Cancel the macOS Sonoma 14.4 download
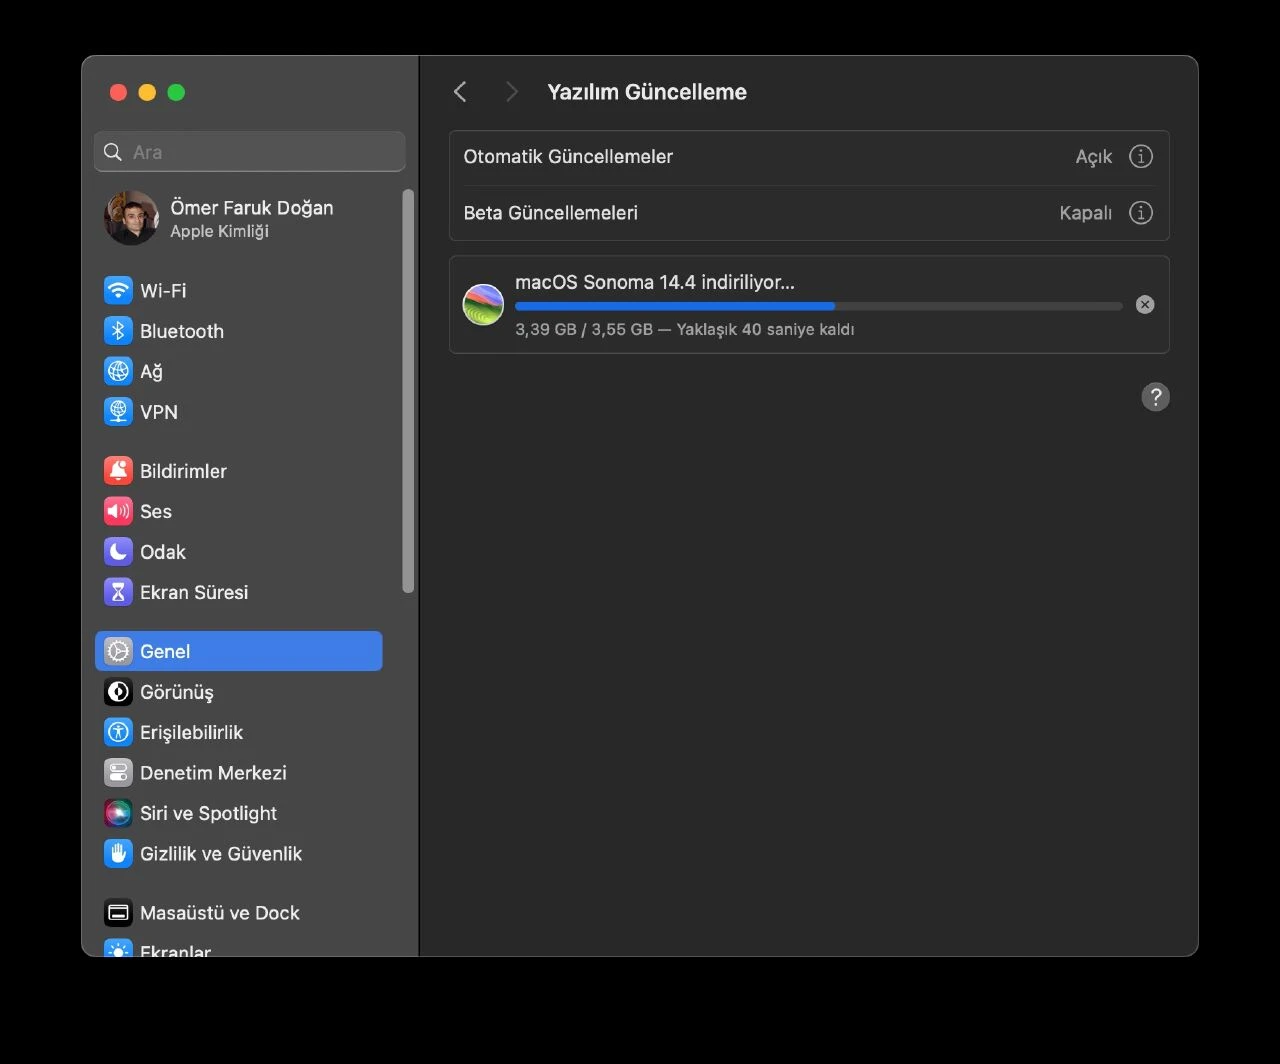The width and height of the screenshot is (1280, 1064). 1145,304
